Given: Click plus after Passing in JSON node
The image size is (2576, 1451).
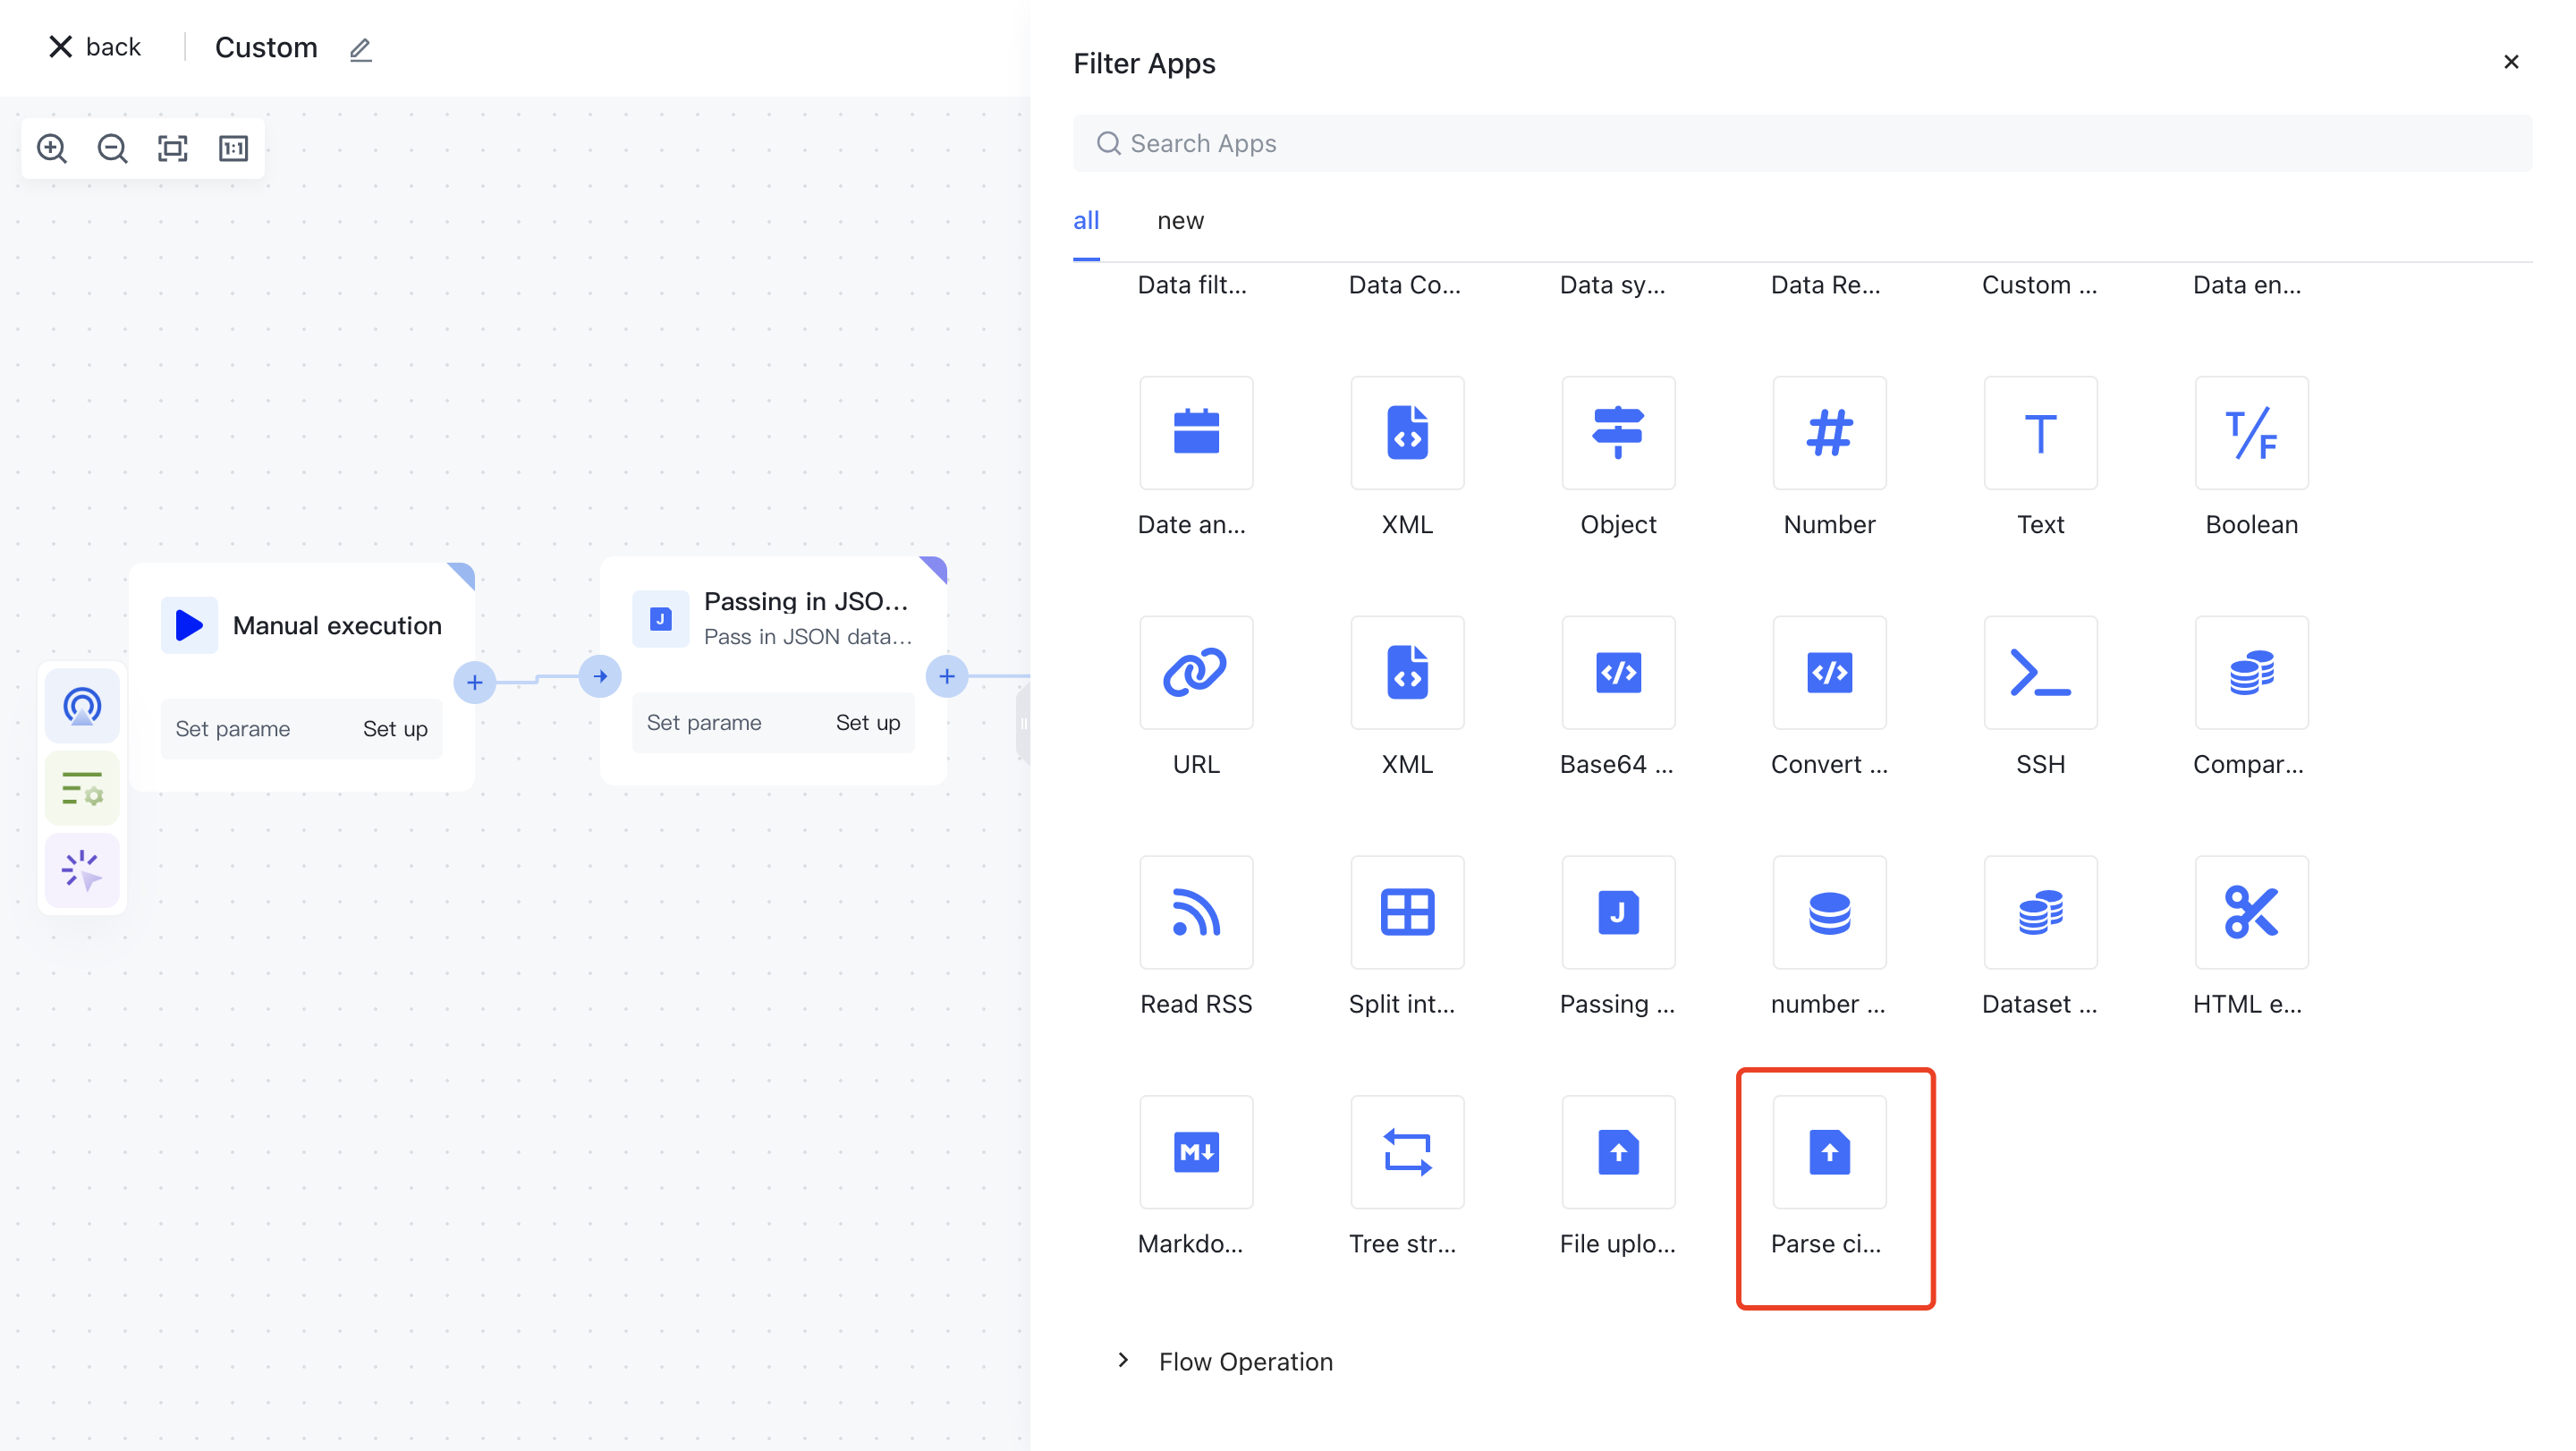Looking at the screenshot, I should point(946,677).
